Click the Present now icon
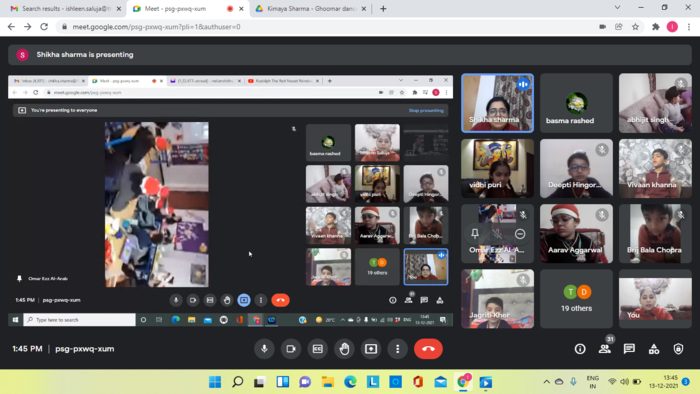 371,349
